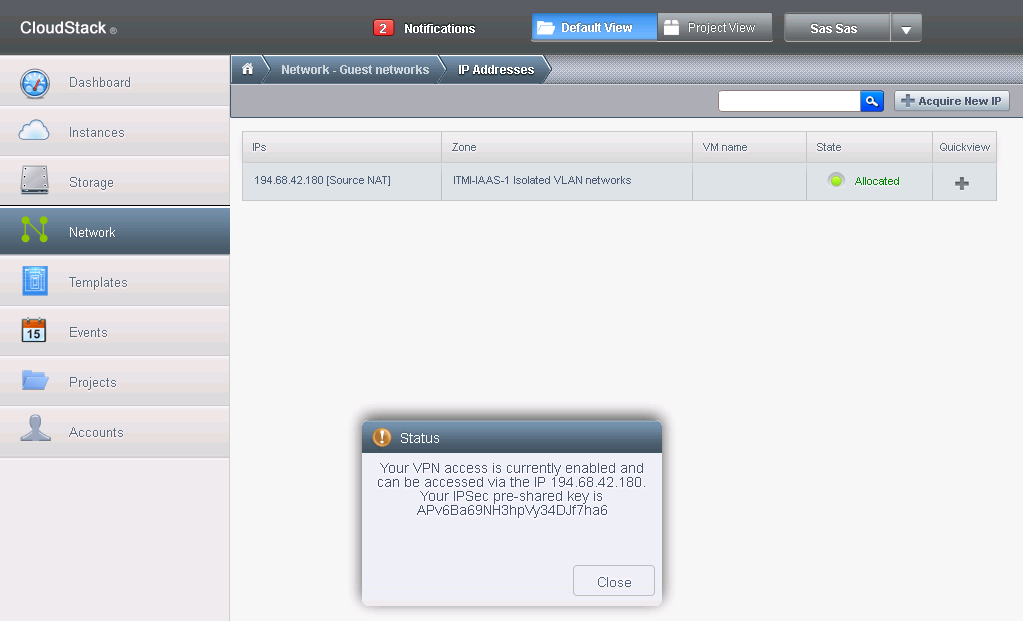The height and width of the screenshot is (621, 1023).
Task: Open Accounts via the person icon
Action: [x=35, y=429]
